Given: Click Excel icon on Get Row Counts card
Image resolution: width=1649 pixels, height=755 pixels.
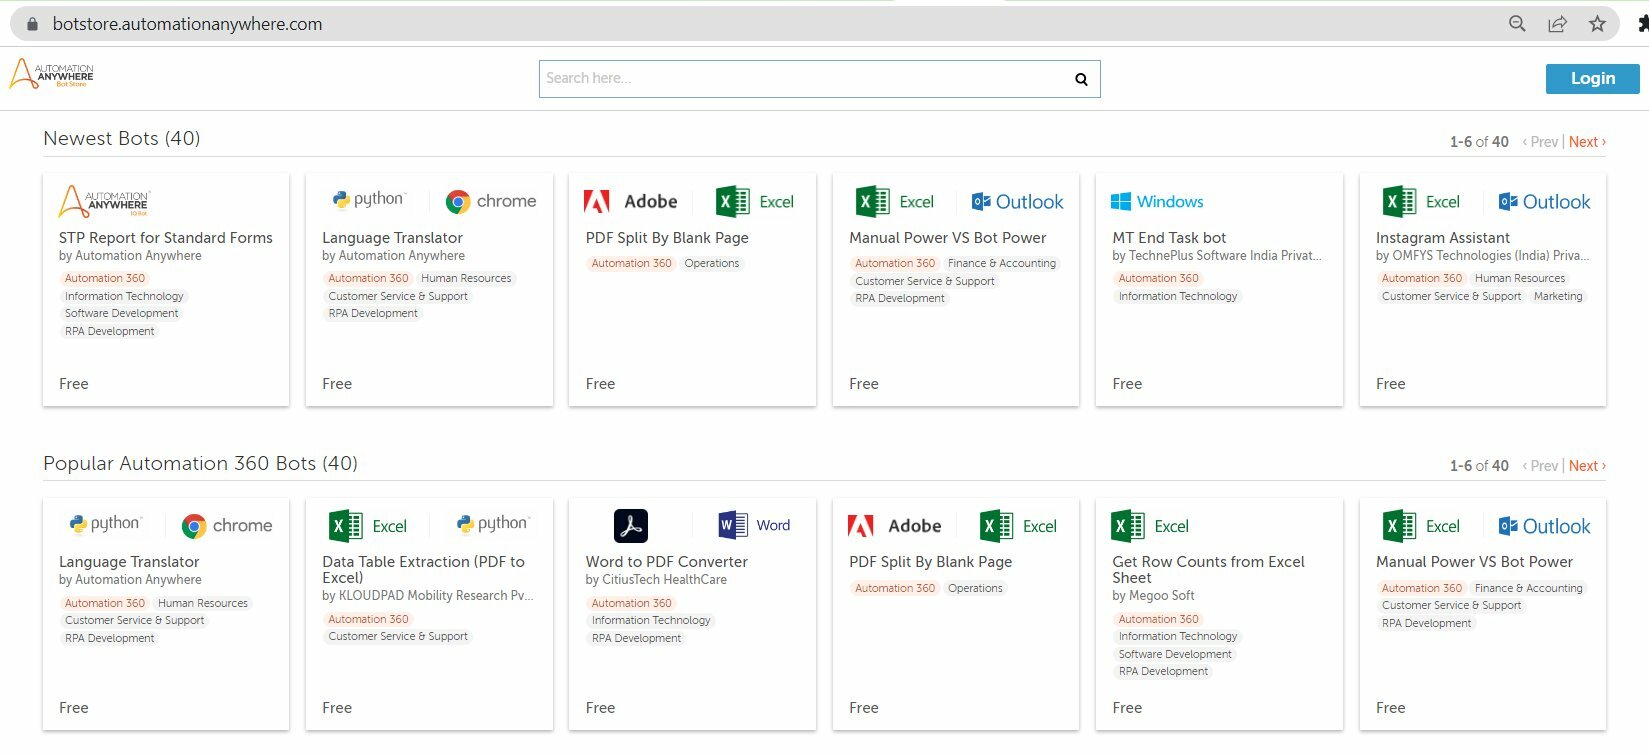Looking at the screenshot, I should 1150,526.
